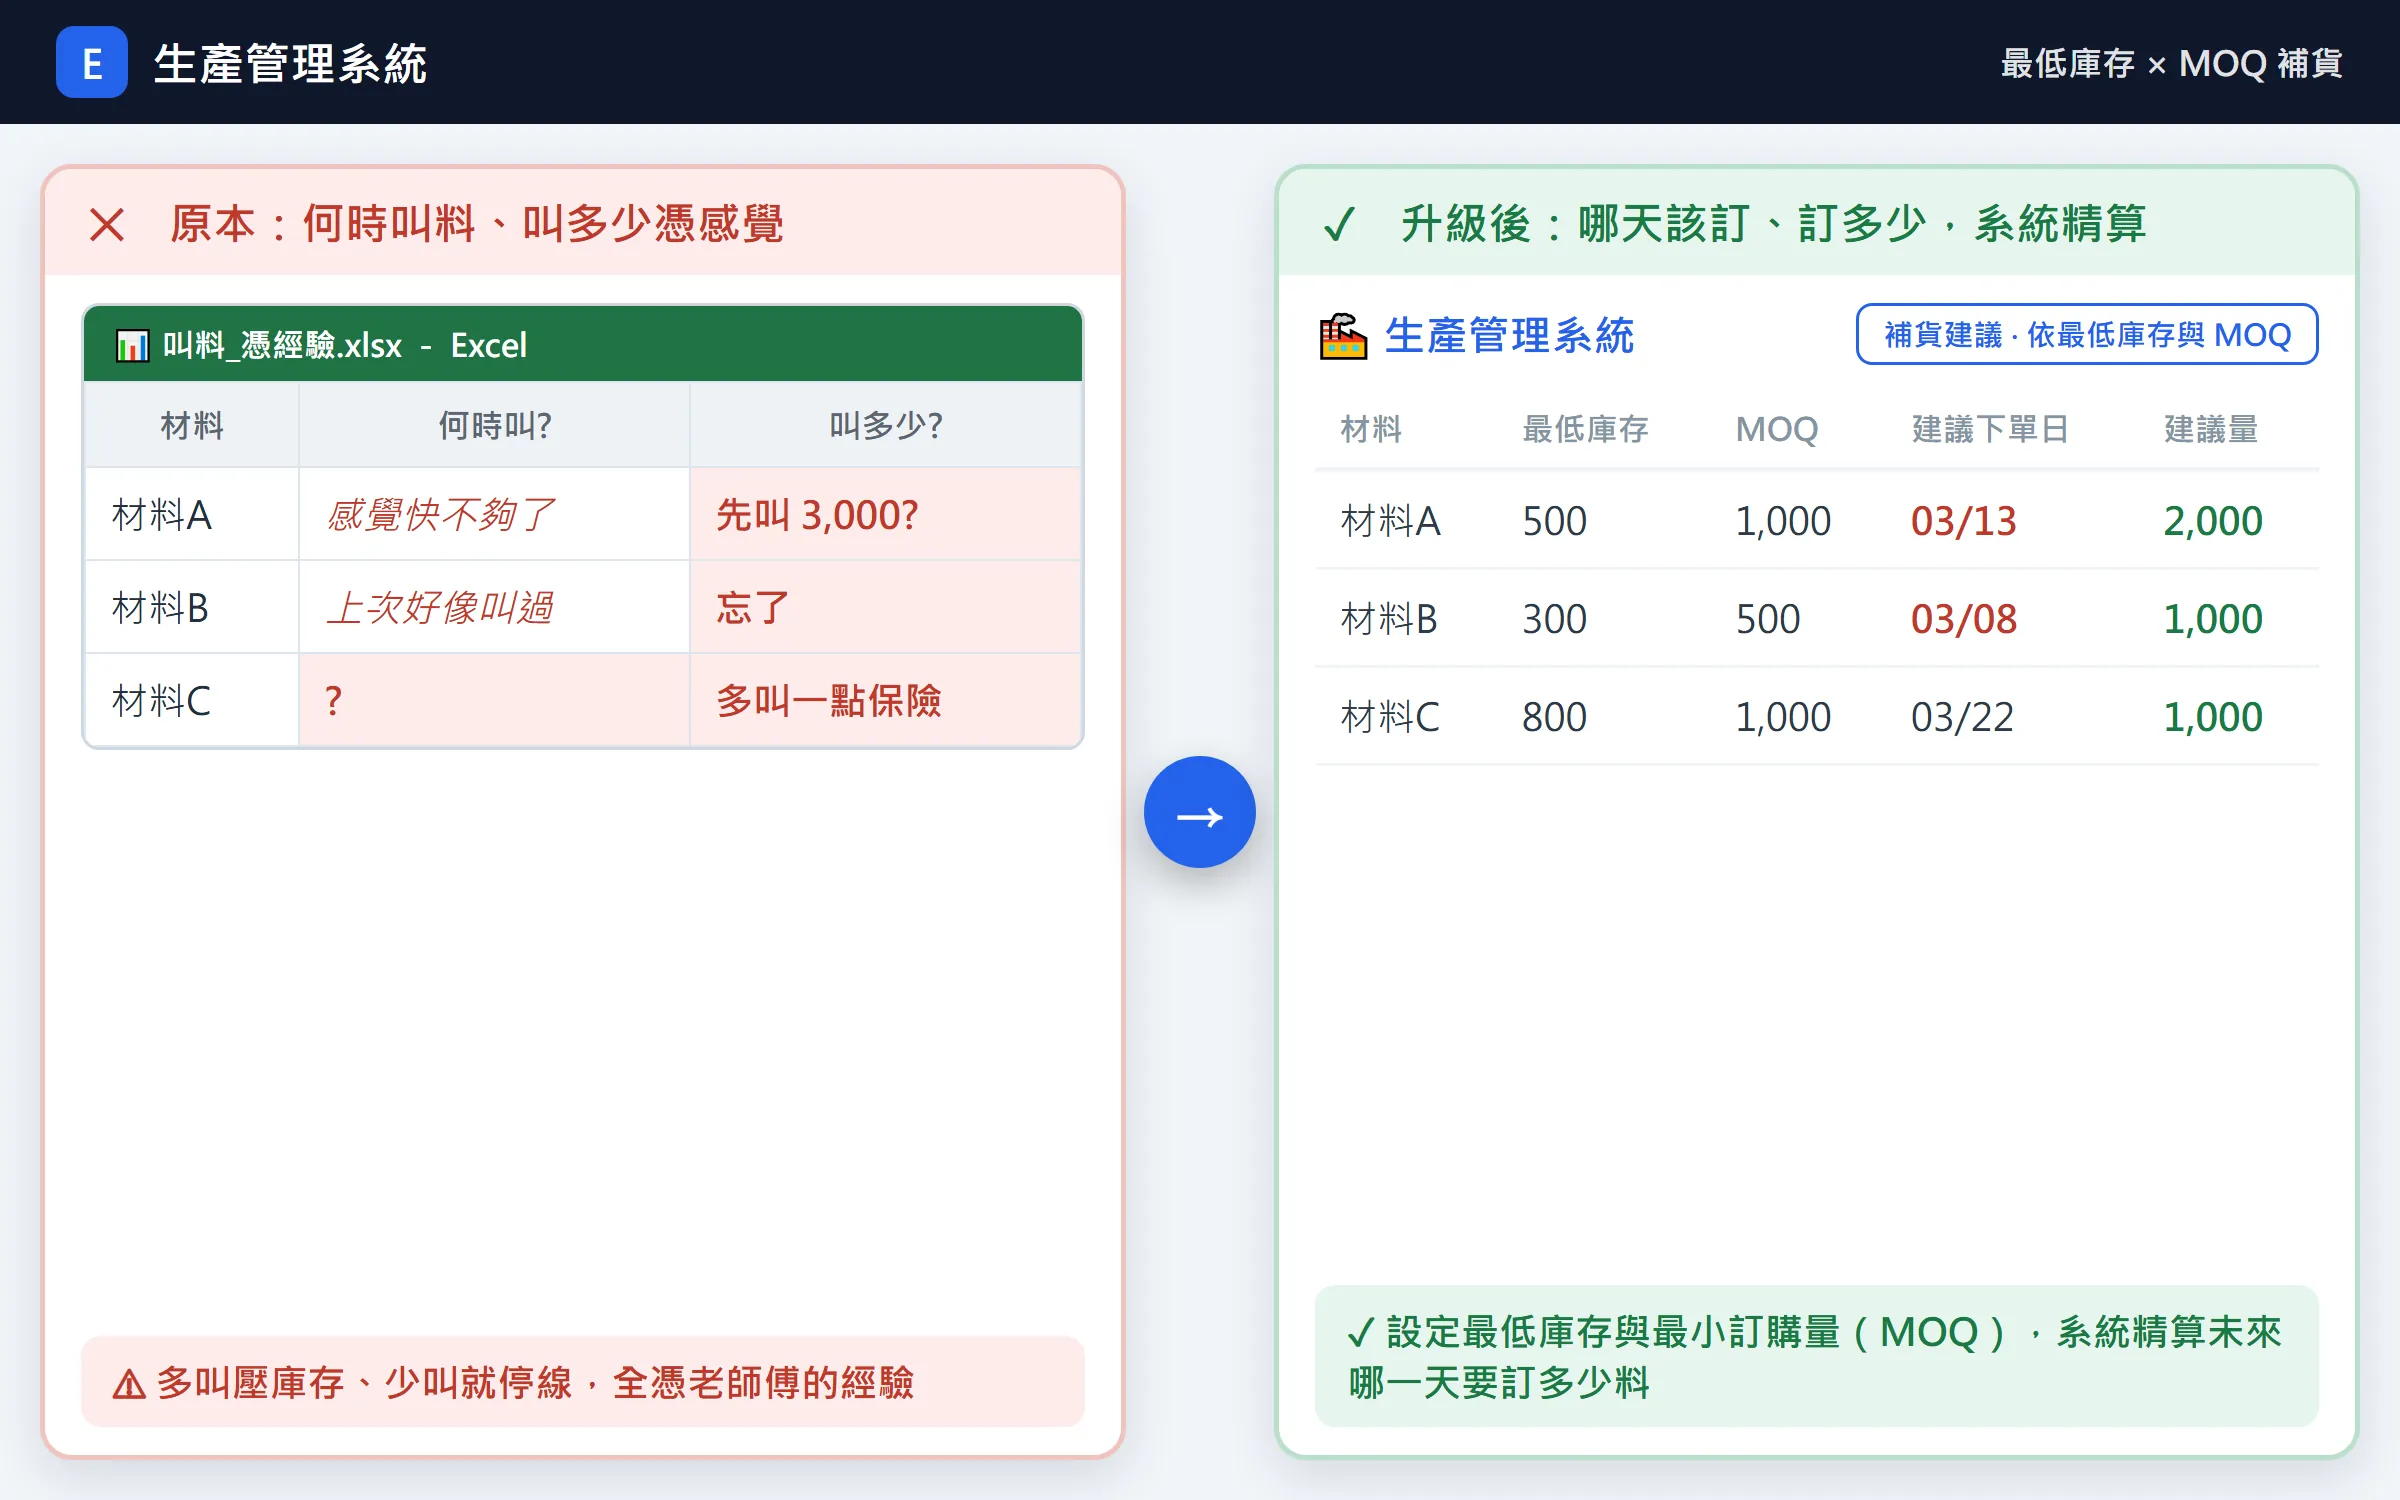Click the 叫料_憑經驗.xlsx - Excel title

coord(344,345)
